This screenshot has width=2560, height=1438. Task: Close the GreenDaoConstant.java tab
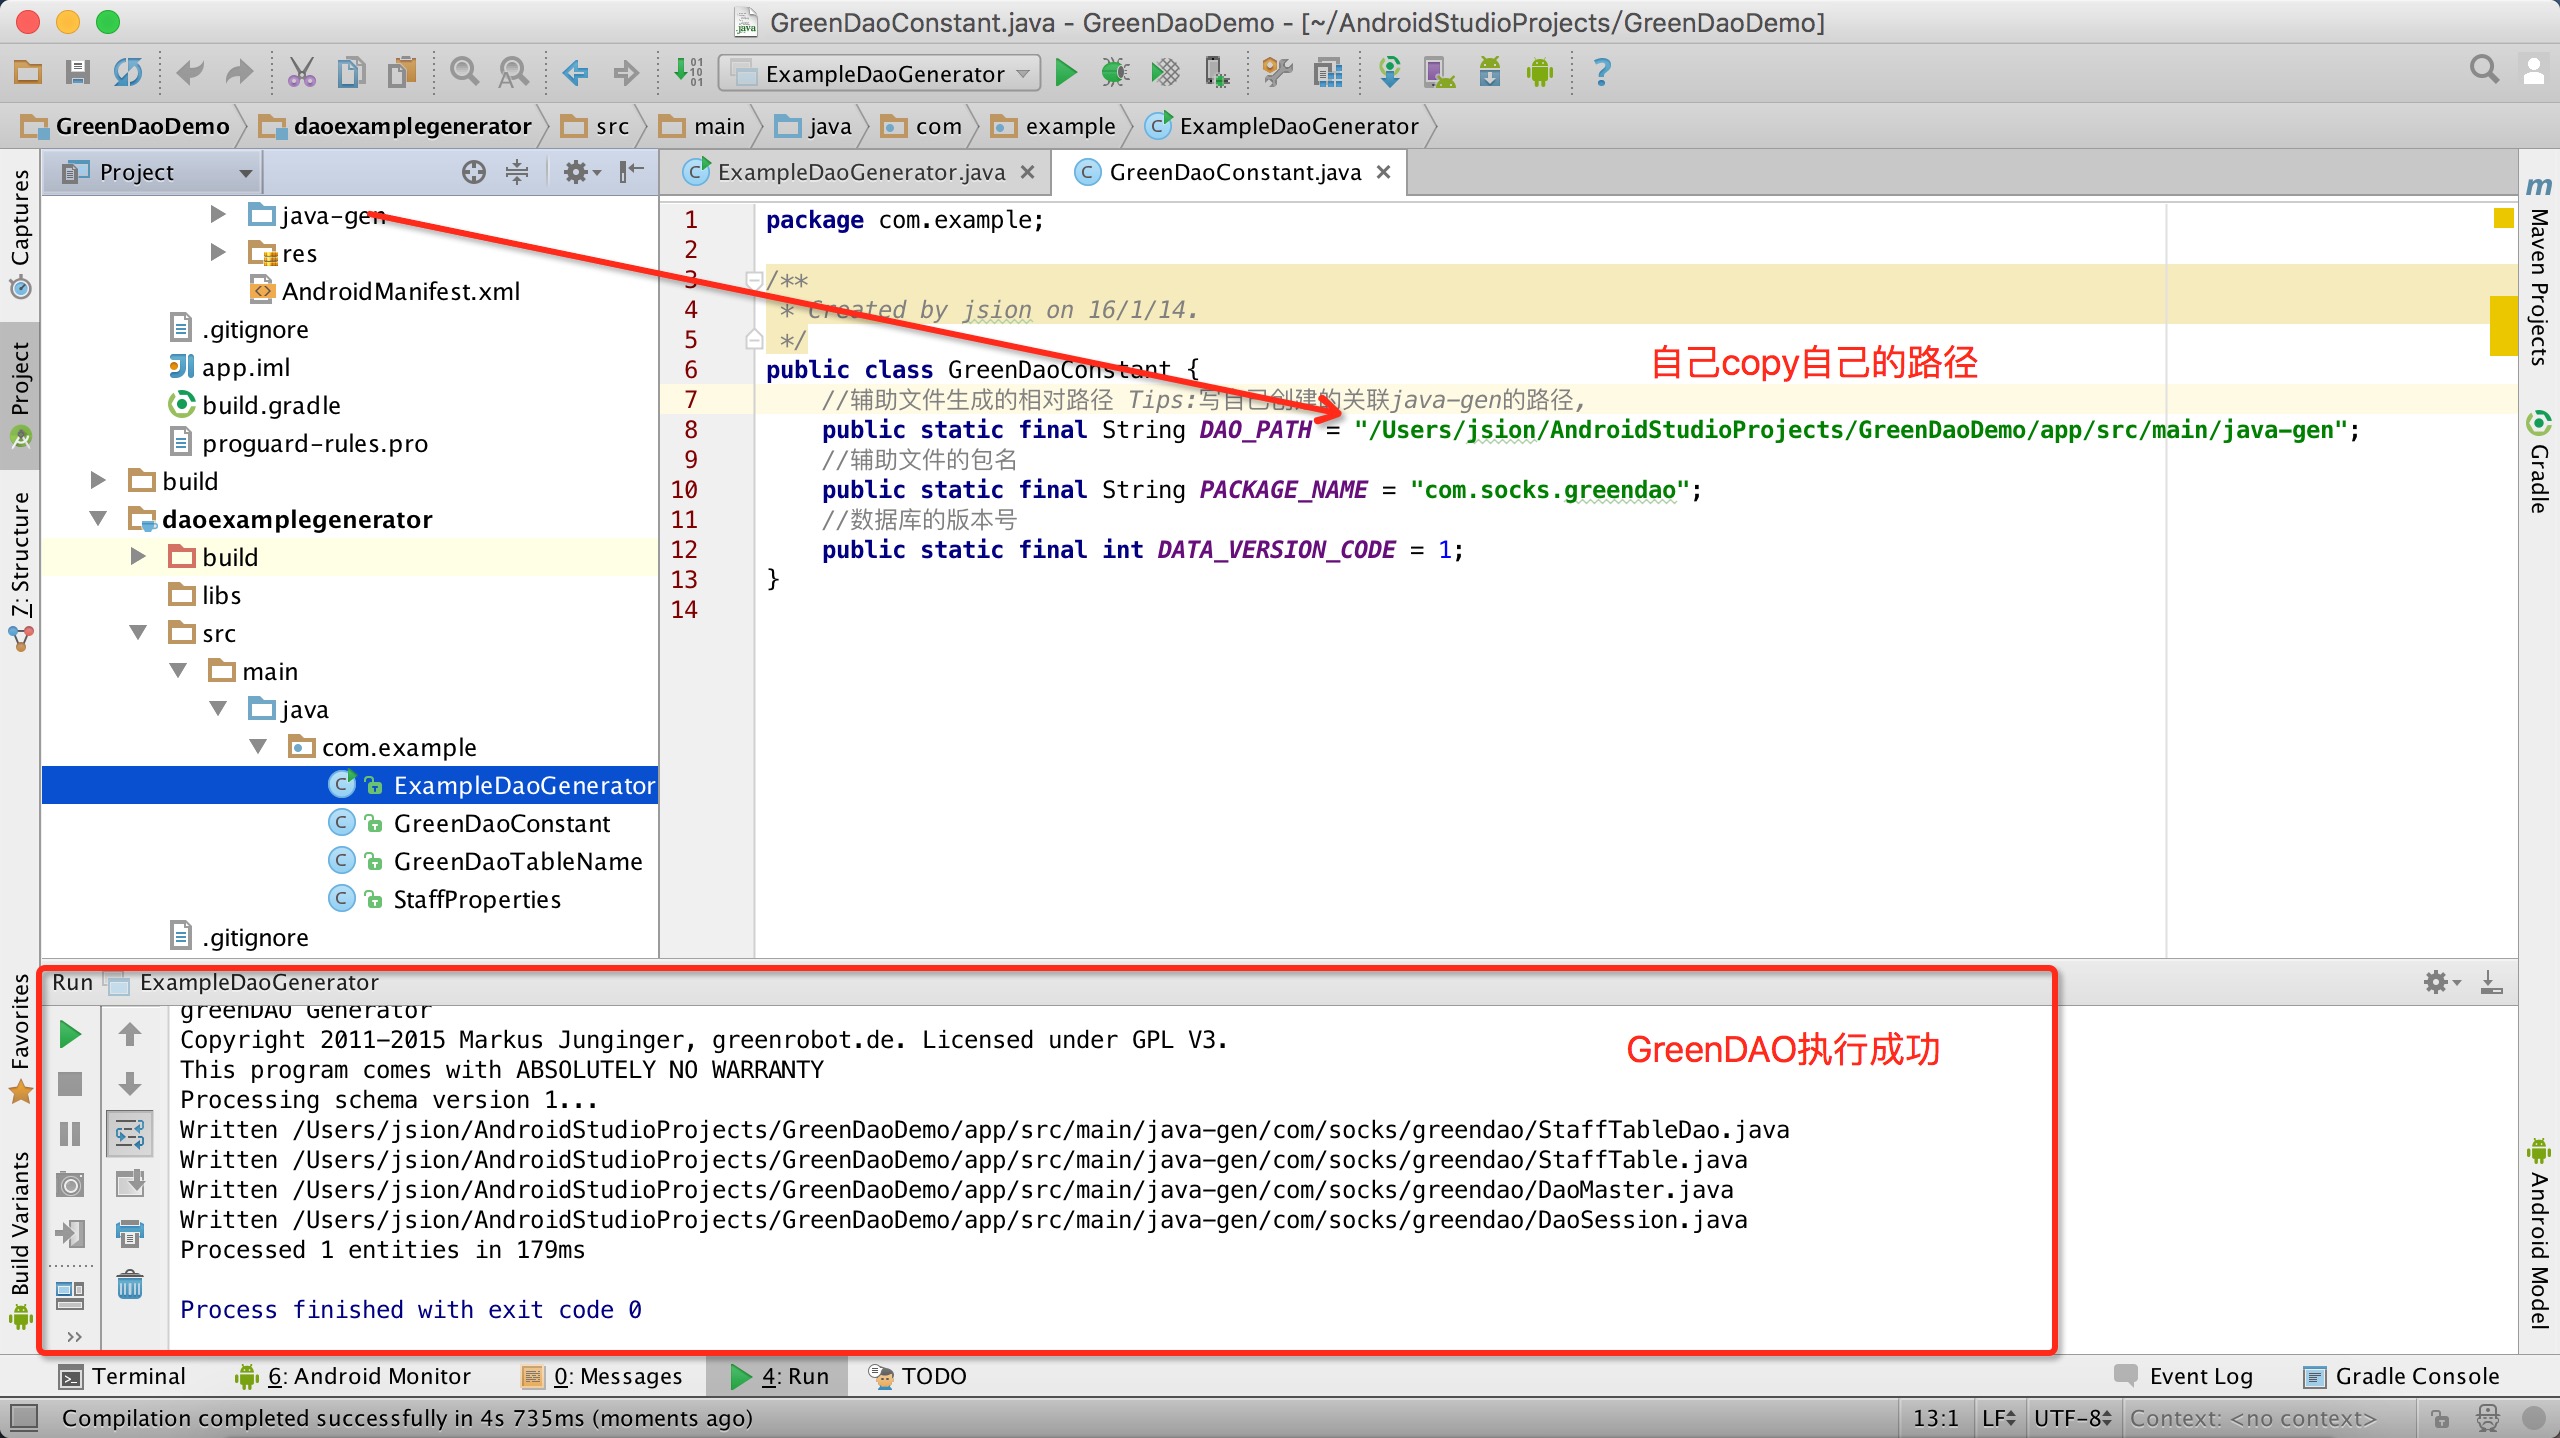(x=1383, y=172)
